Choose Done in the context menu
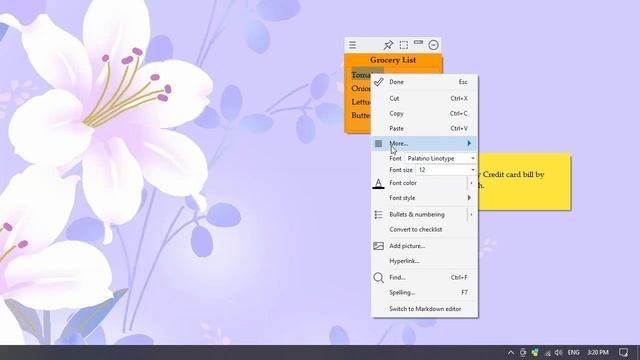The width and height of the screenshot is (640, 360). pyautogui.click(x=424, y=82)
